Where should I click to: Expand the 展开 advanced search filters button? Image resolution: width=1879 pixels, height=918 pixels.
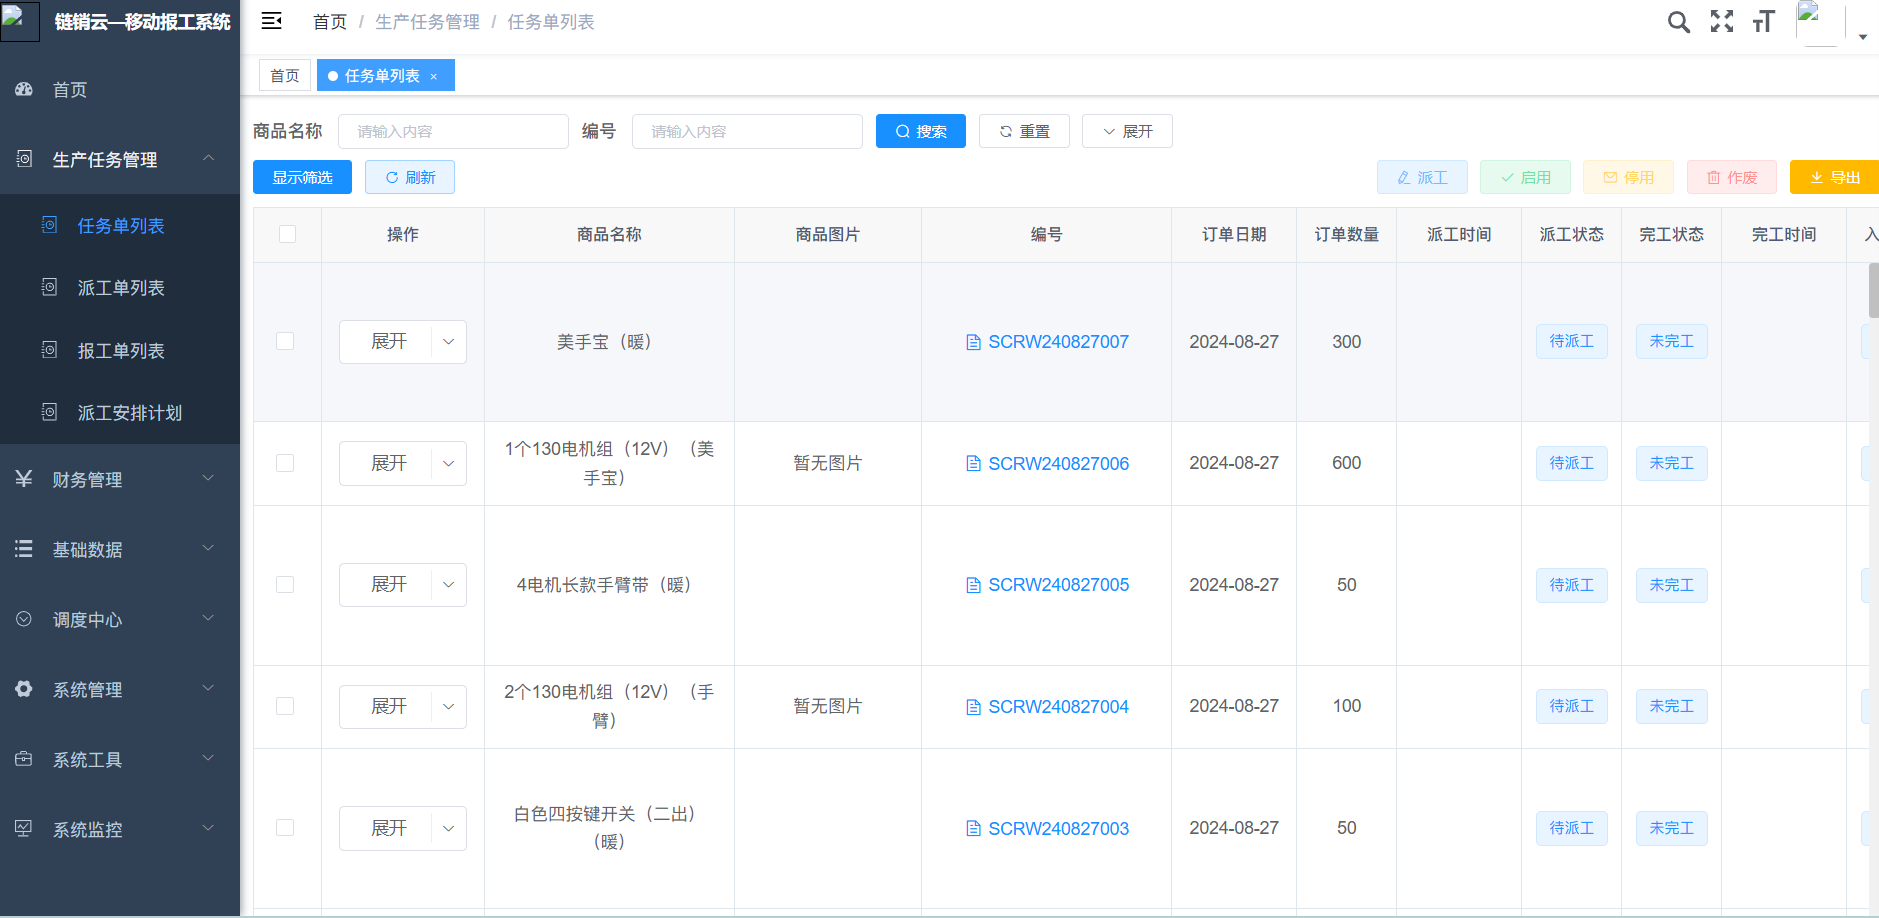1127,131
